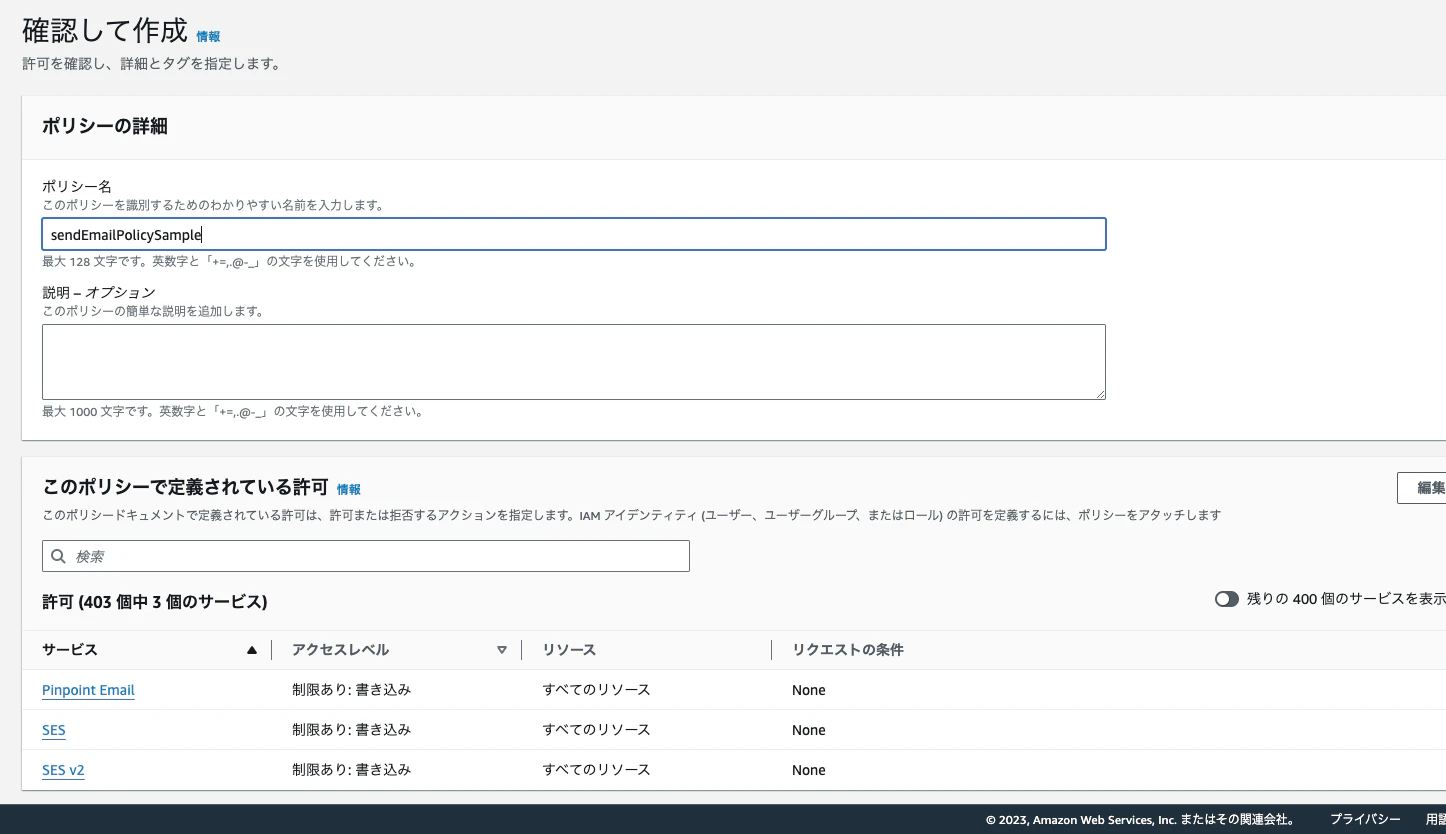Click inside the 説明 description textarea

point(574,362)
